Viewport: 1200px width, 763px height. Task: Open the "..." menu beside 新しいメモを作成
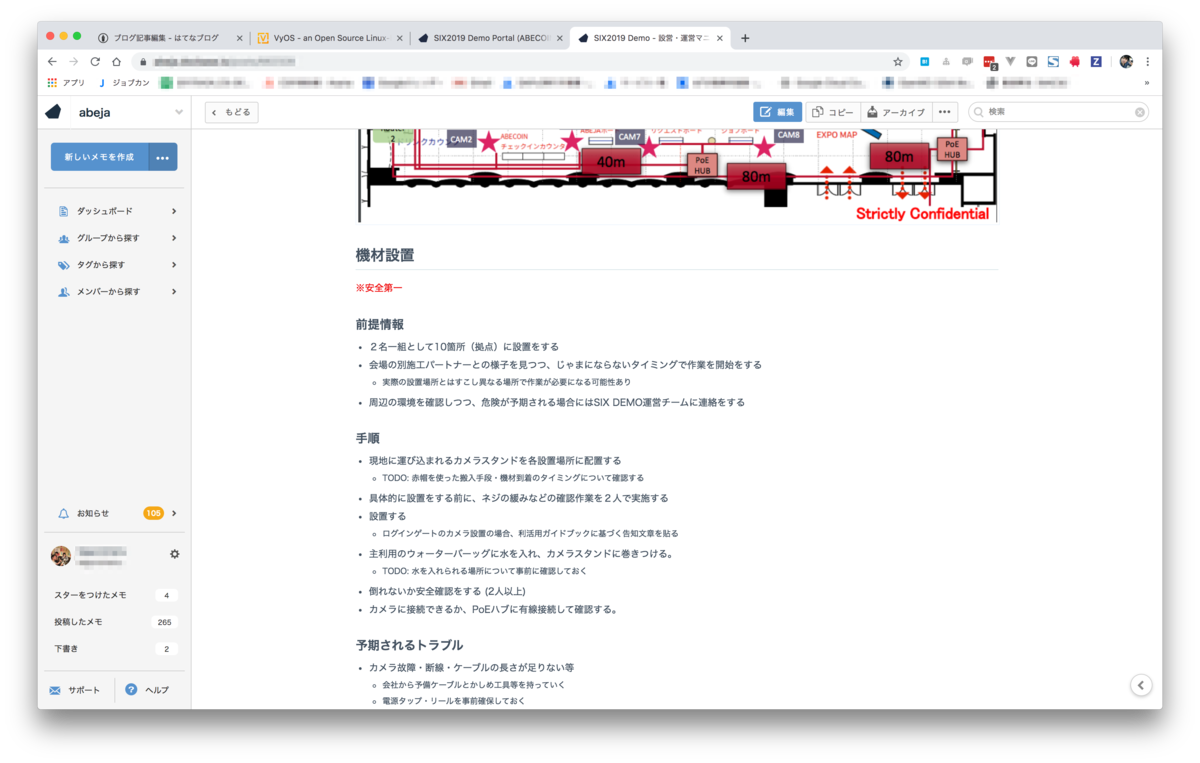coord(162,156)
